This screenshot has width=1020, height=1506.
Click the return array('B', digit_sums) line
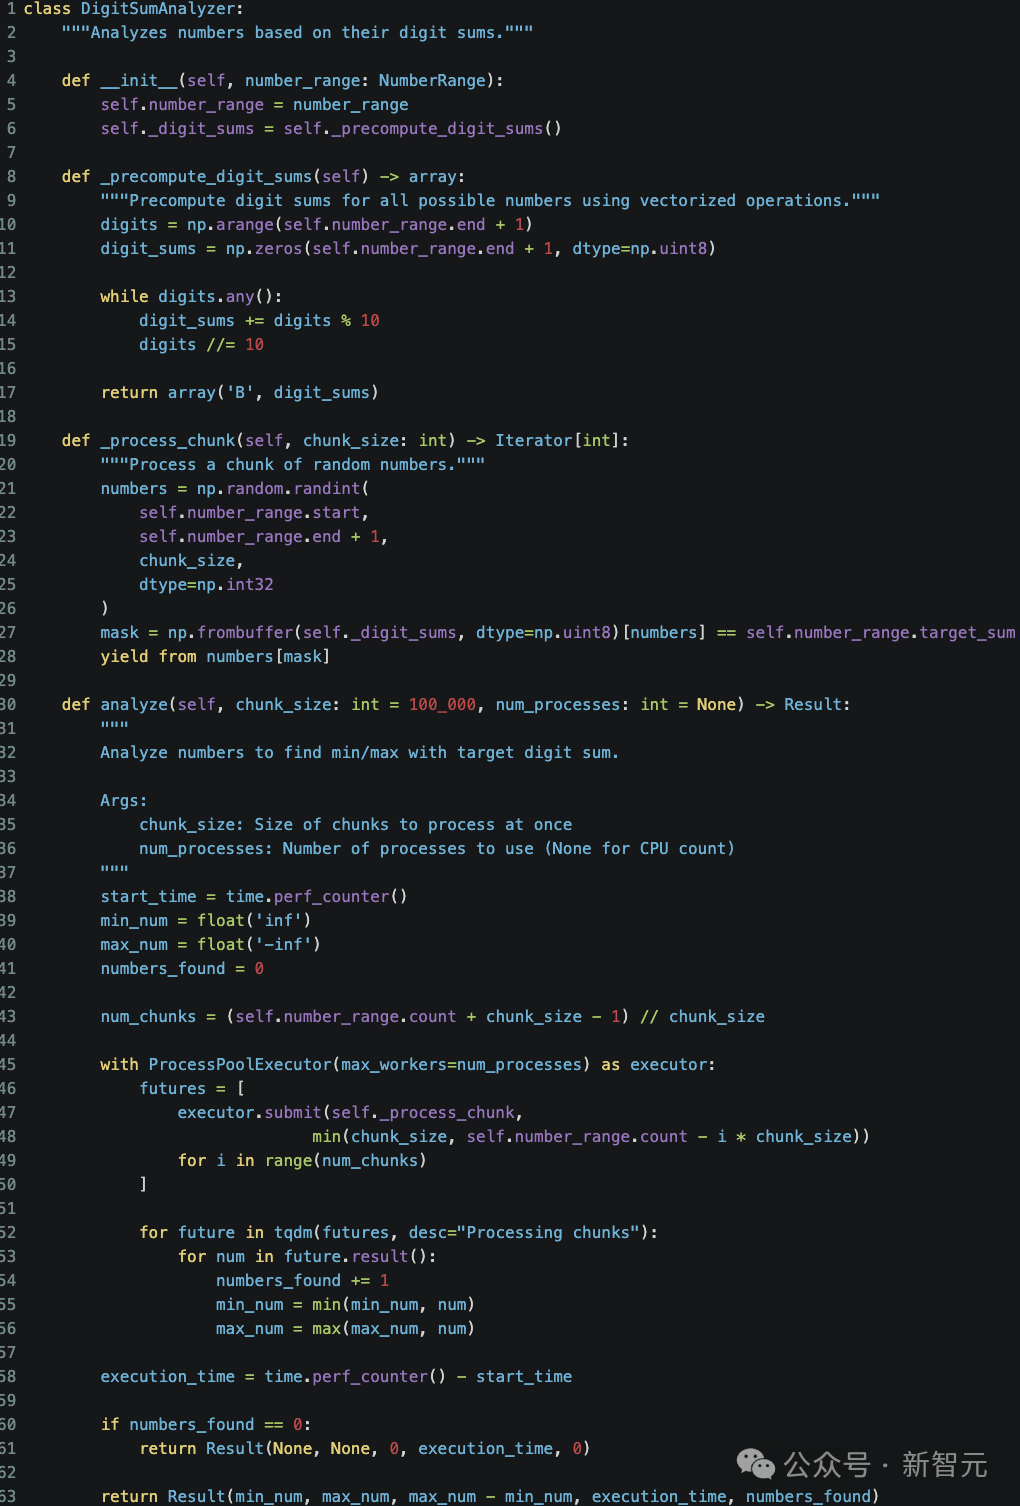pyautogui.click(x=239, y=392)
